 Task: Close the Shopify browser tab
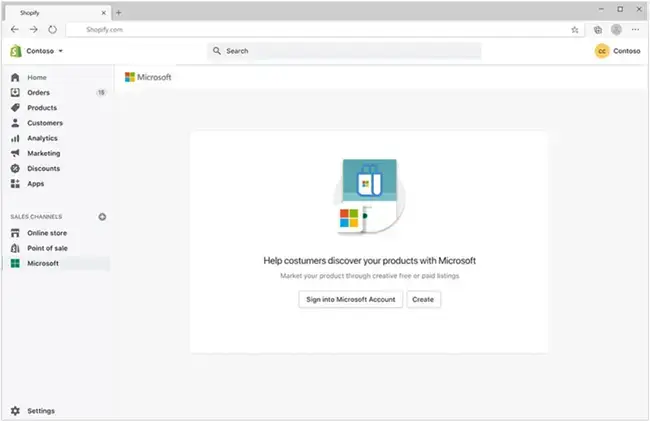[x=104, y=13]
